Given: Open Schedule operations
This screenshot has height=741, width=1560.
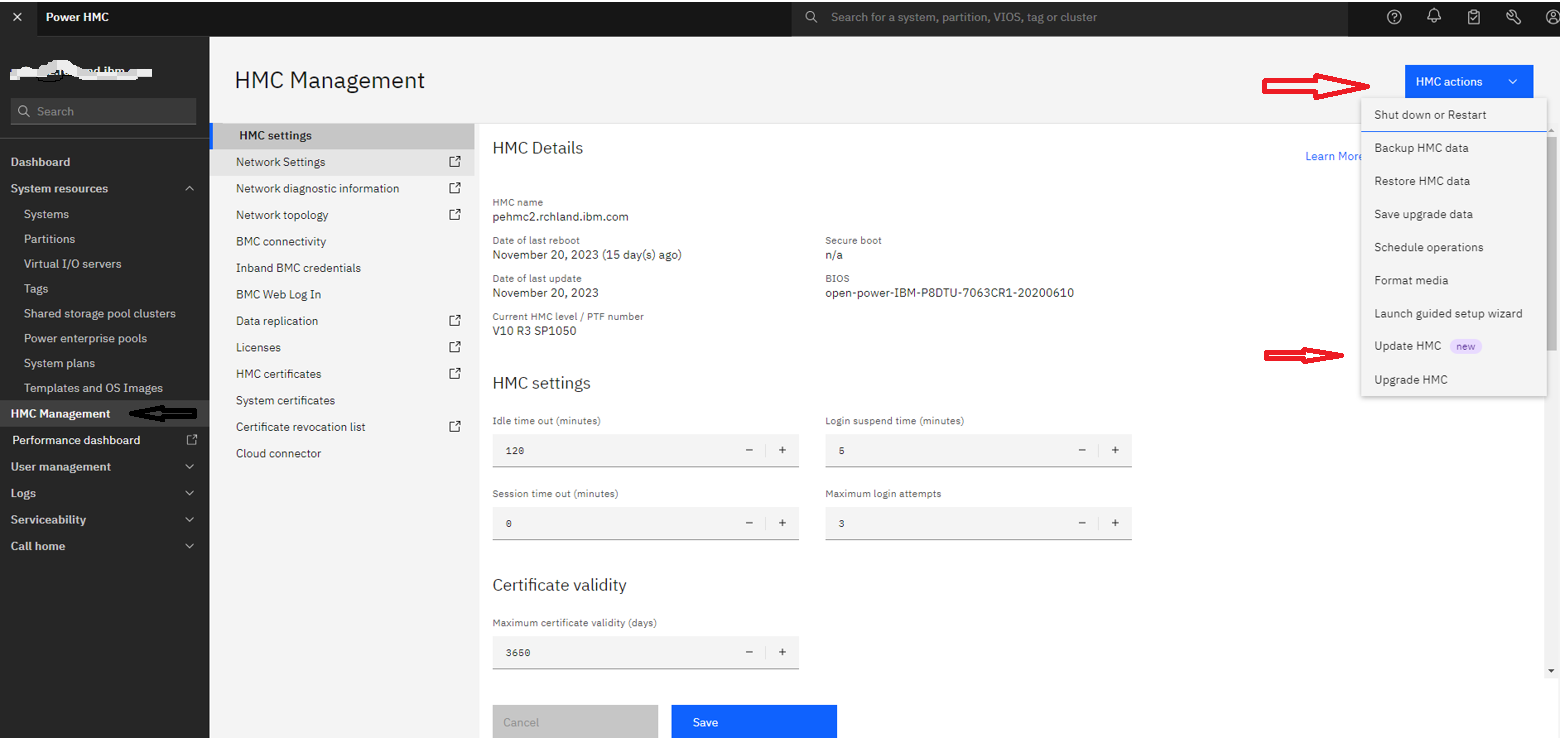Looking at the screenshot, I should pyautogui.click(x=1454, y=247).
